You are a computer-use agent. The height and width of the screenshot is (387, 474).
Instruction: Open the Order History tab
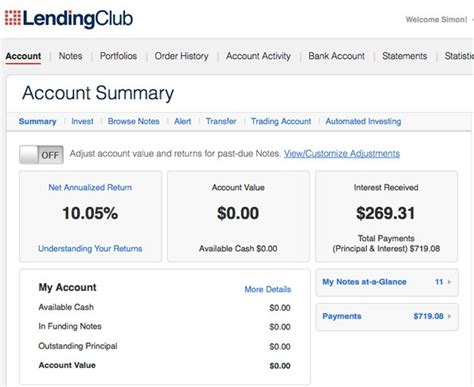click(x=181, y=56)
